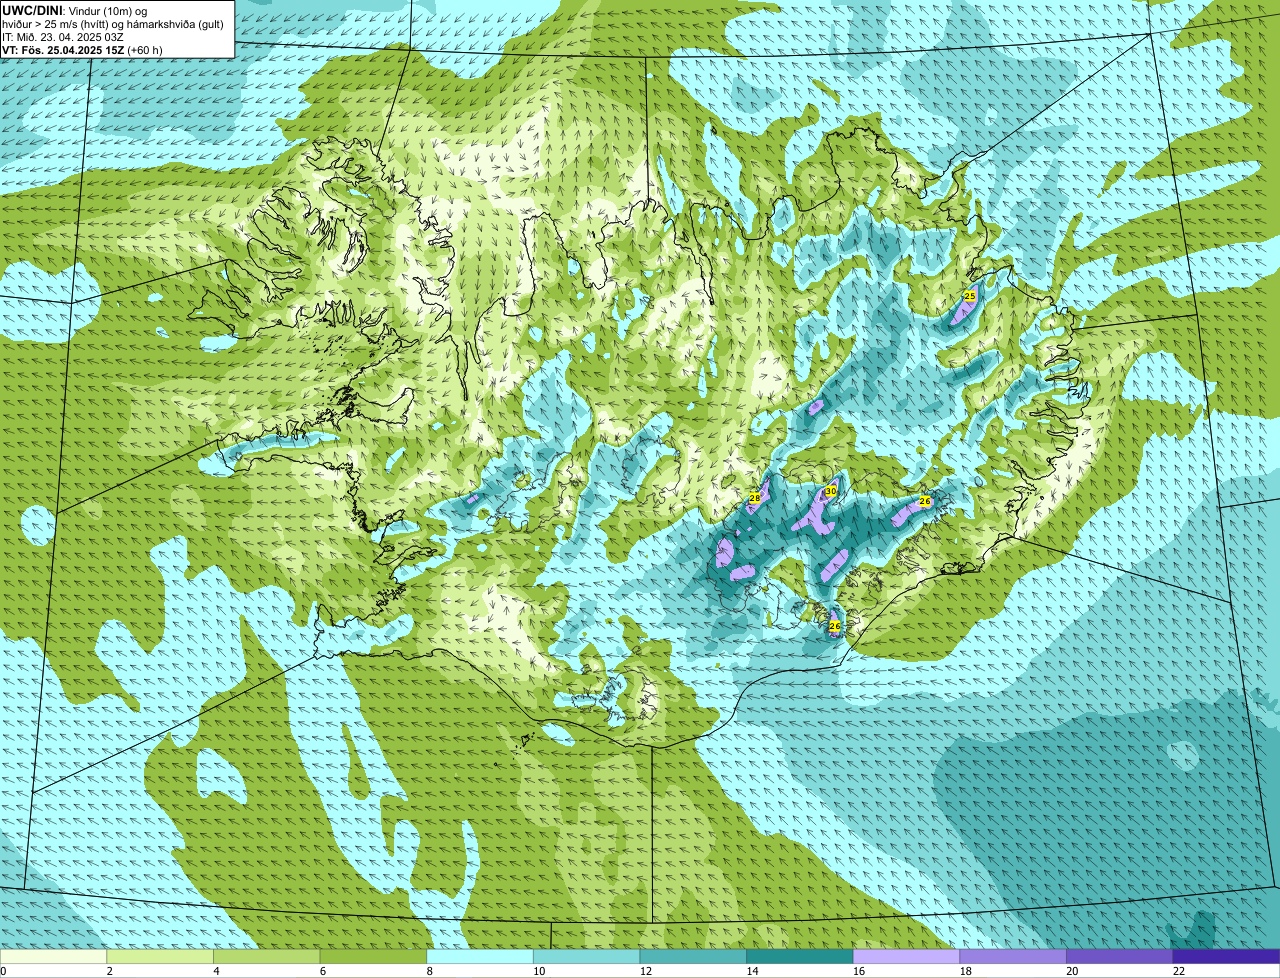
Task: Click the yellow gust label 30
Action: [x=830, y=492]
